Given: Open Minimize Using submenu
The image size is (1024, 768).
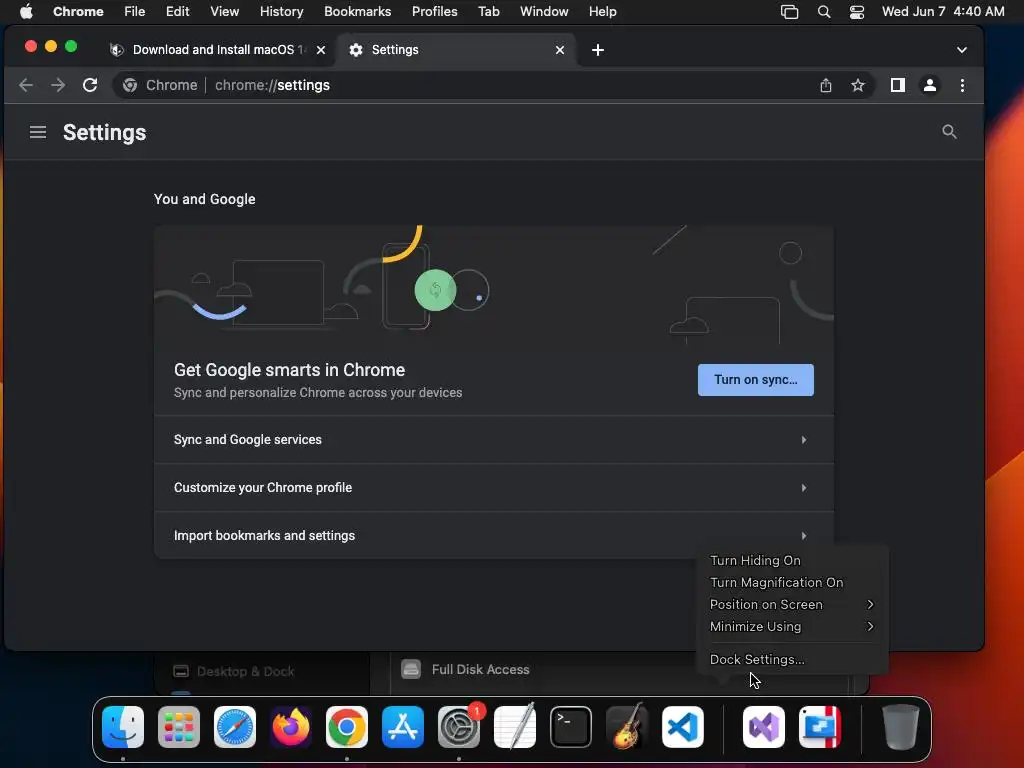Looking at the screenshot, I should (792, 626).
